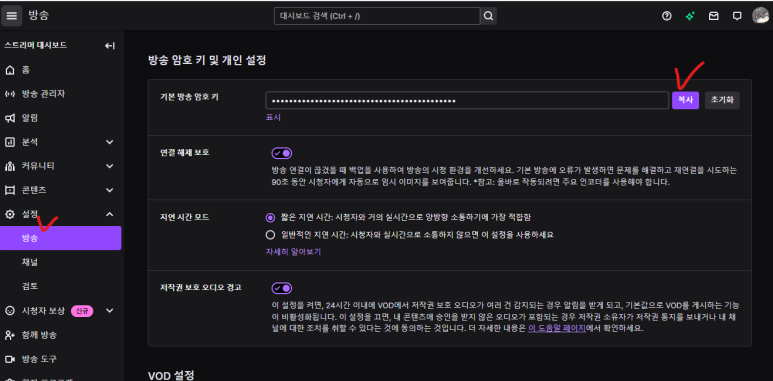Click the 스트리머 대시보드 title text
Viewport: 773px width, 381px height.
coord(35,45)
